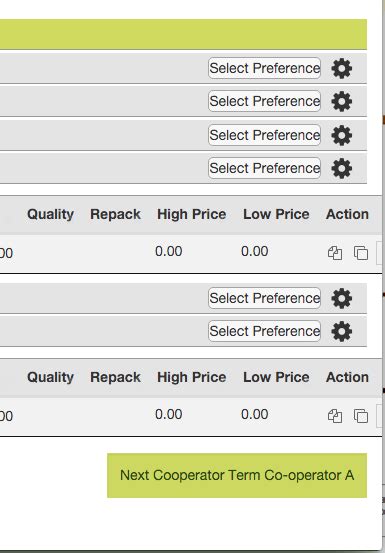This screenshot has width=385, height=553.
Task: Click the paste-documents icon in the second table's Action column
Action: click(335, 416)
